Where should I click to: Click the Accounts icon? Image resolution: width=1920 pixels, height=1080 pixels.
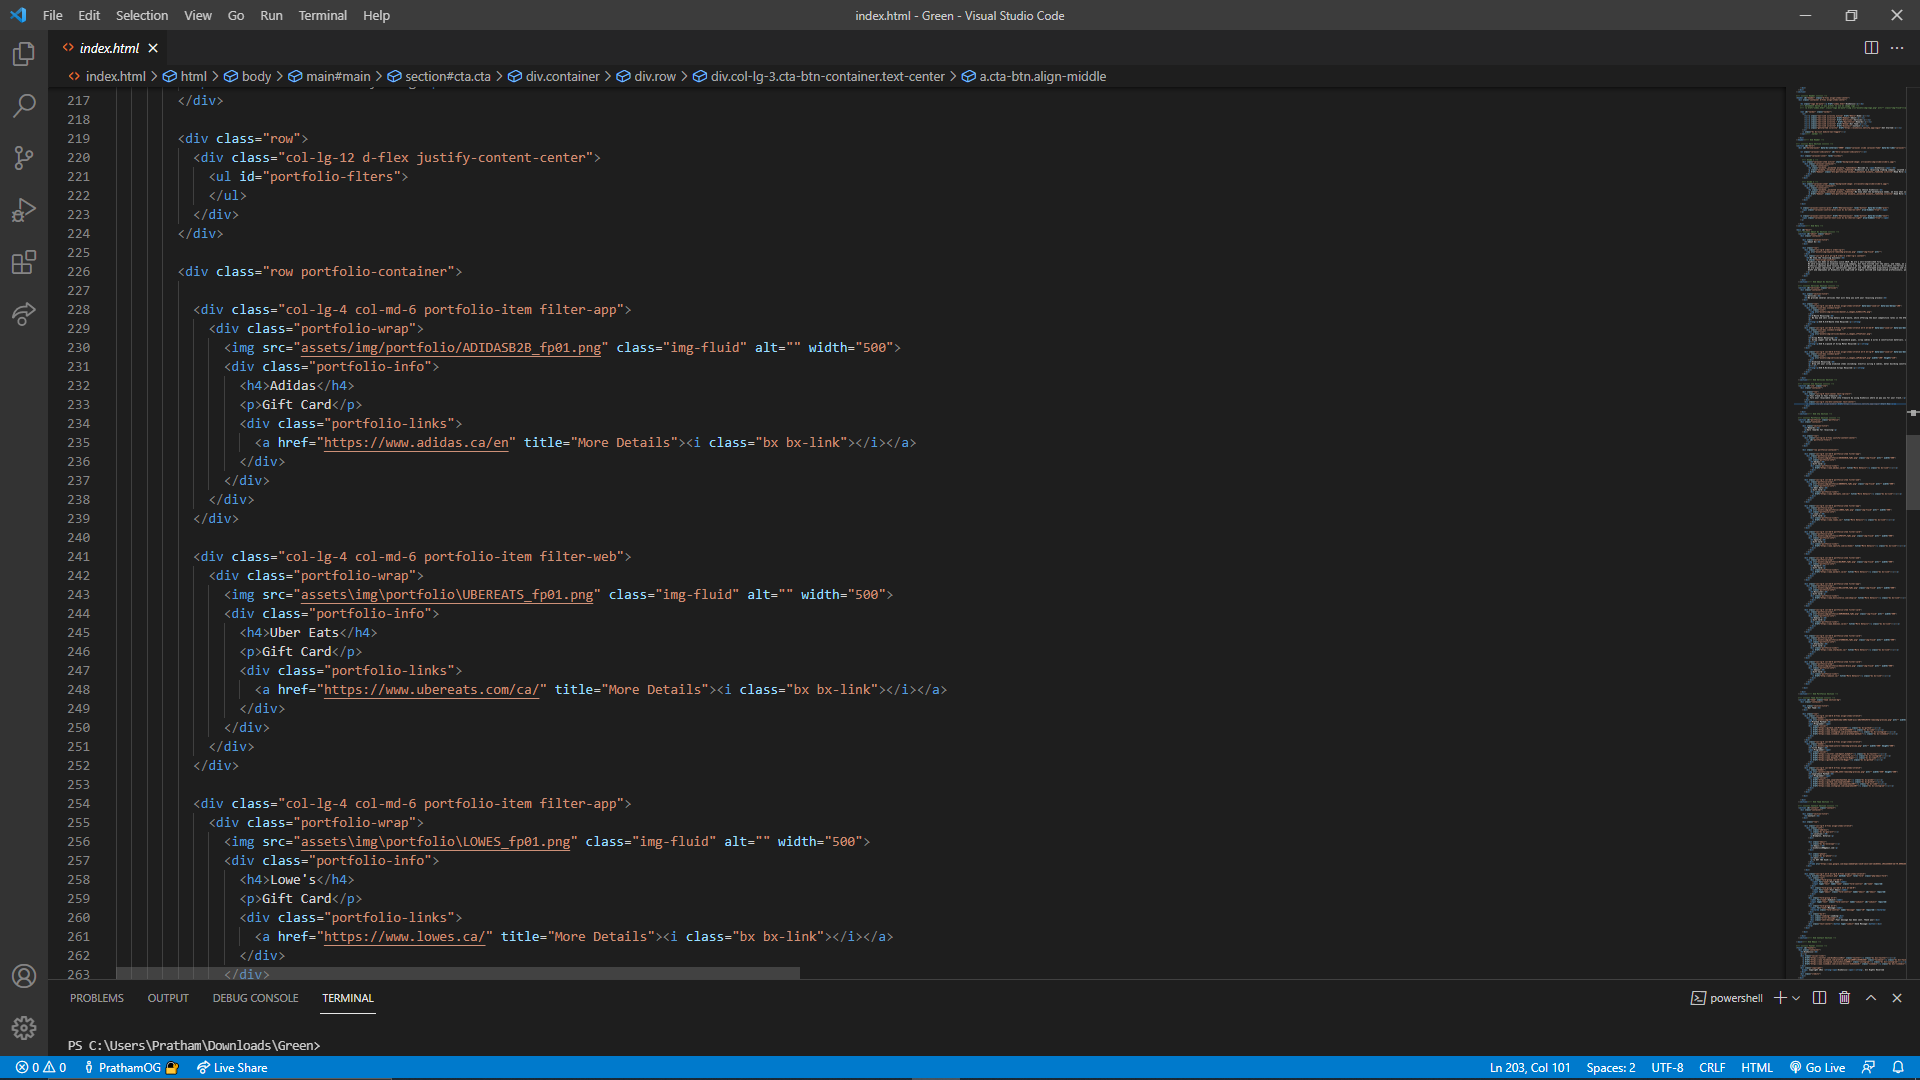24,976
